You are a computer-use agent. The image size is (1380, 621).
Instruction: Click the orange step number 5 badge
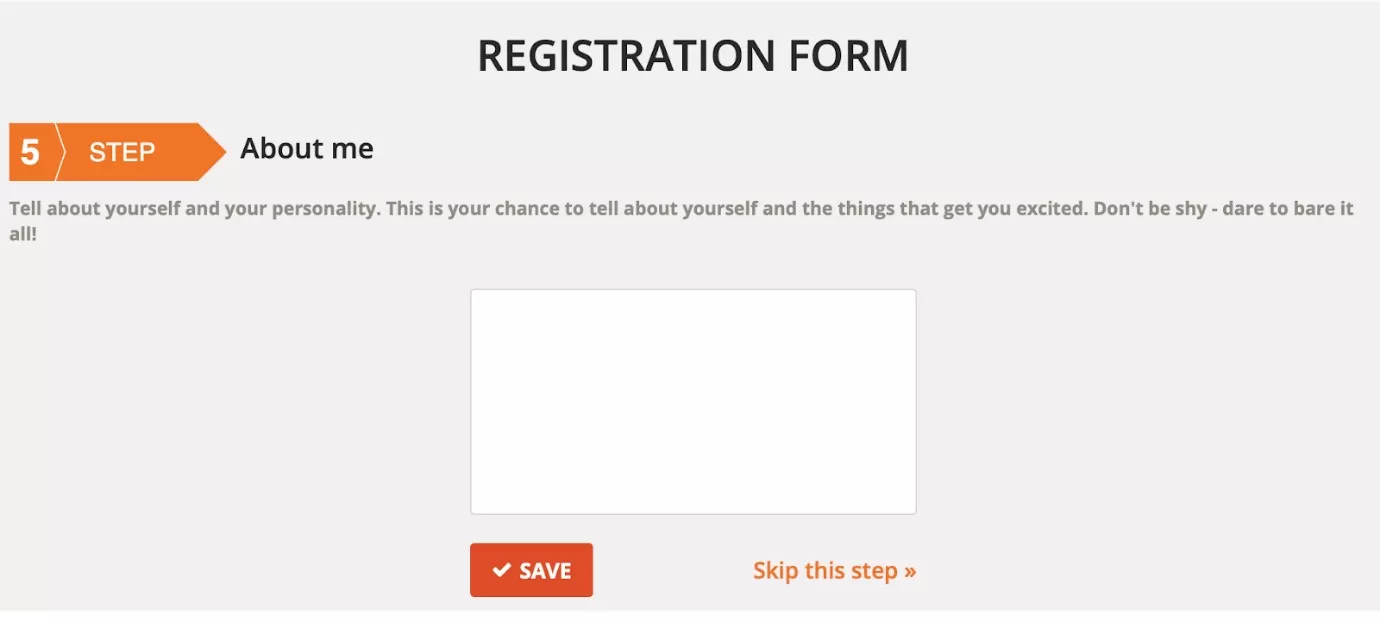tap(30, 152)
